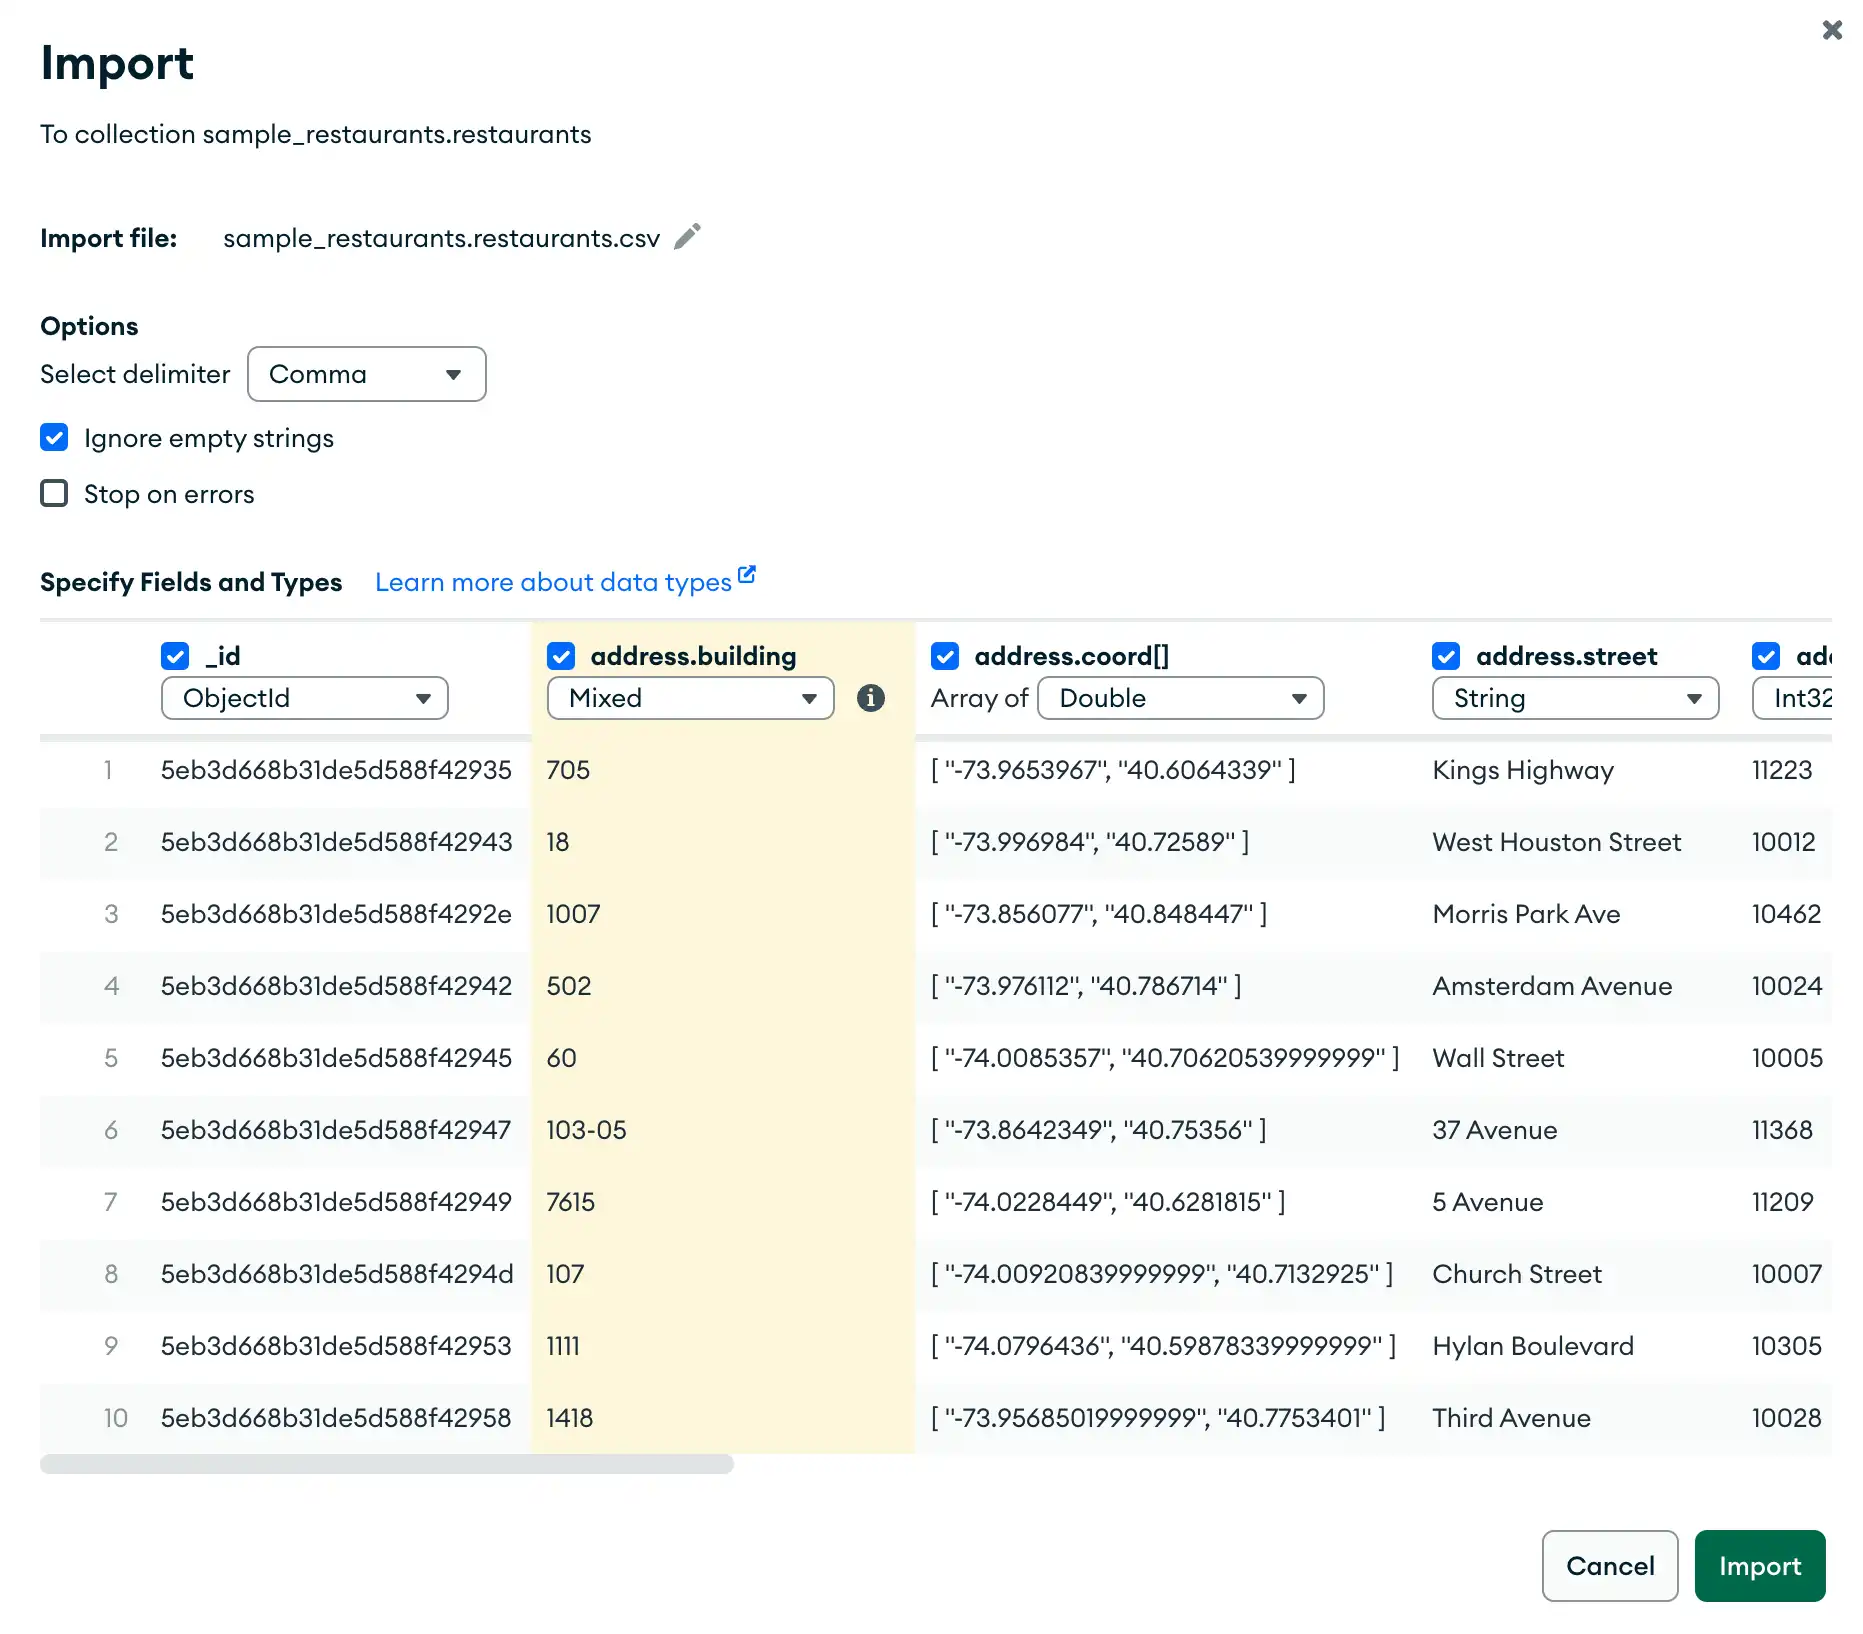Open the Learn more about data types link

coord(551,581)
